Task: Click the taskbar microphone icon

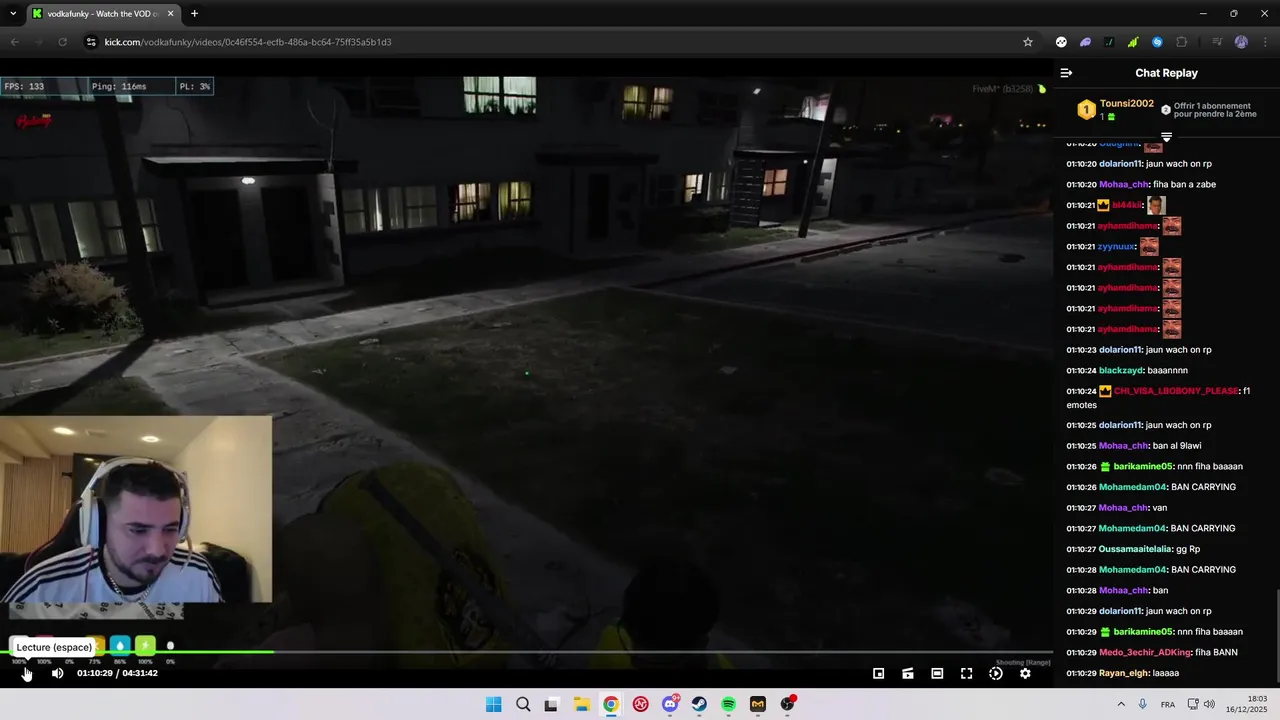Action: click(x=1142, y=704)
